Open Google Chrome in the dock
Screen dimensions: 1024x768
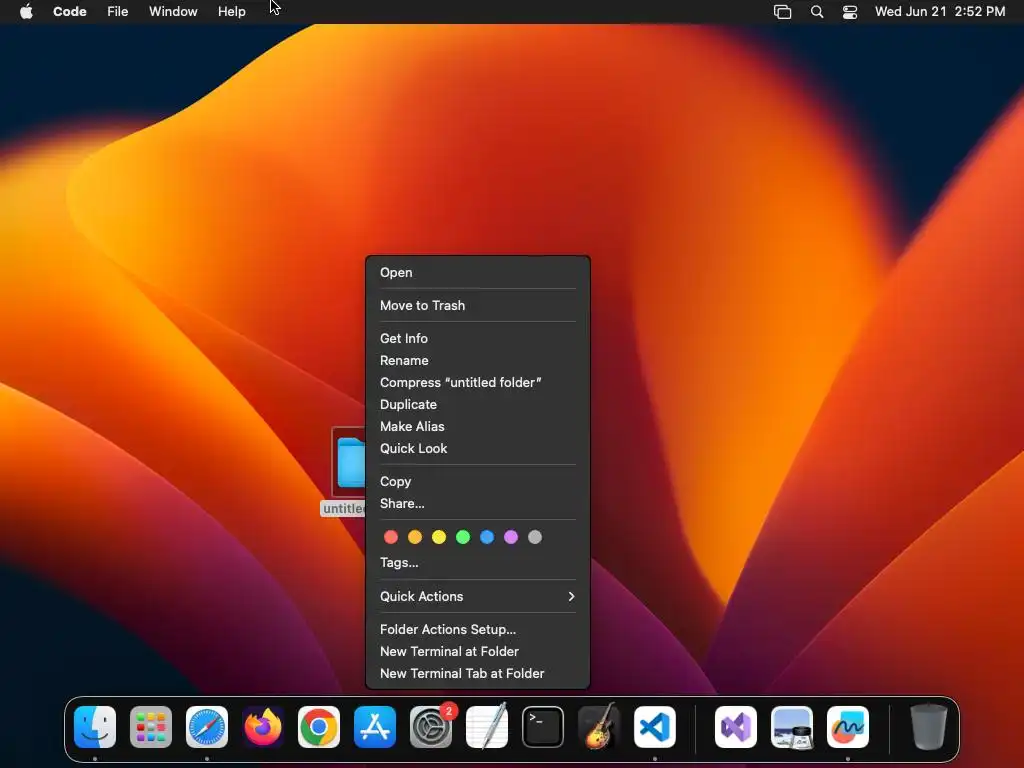click(x=319, y=727)
